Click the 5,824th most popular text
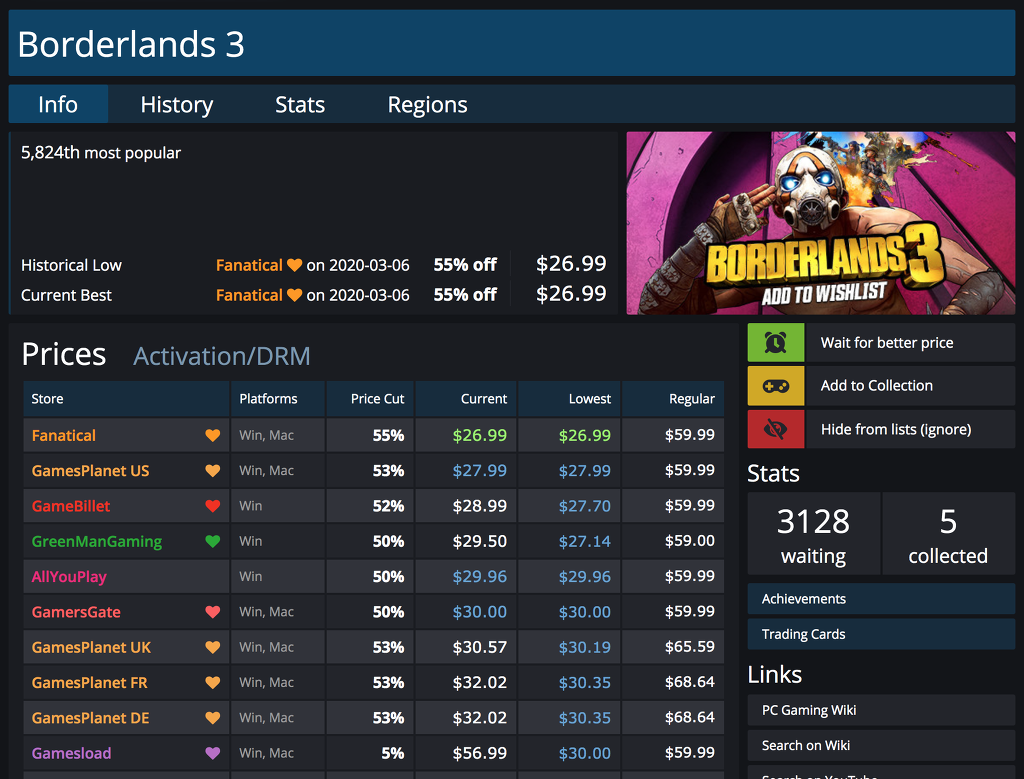1024x779 pixels. (x=101, y=153)
